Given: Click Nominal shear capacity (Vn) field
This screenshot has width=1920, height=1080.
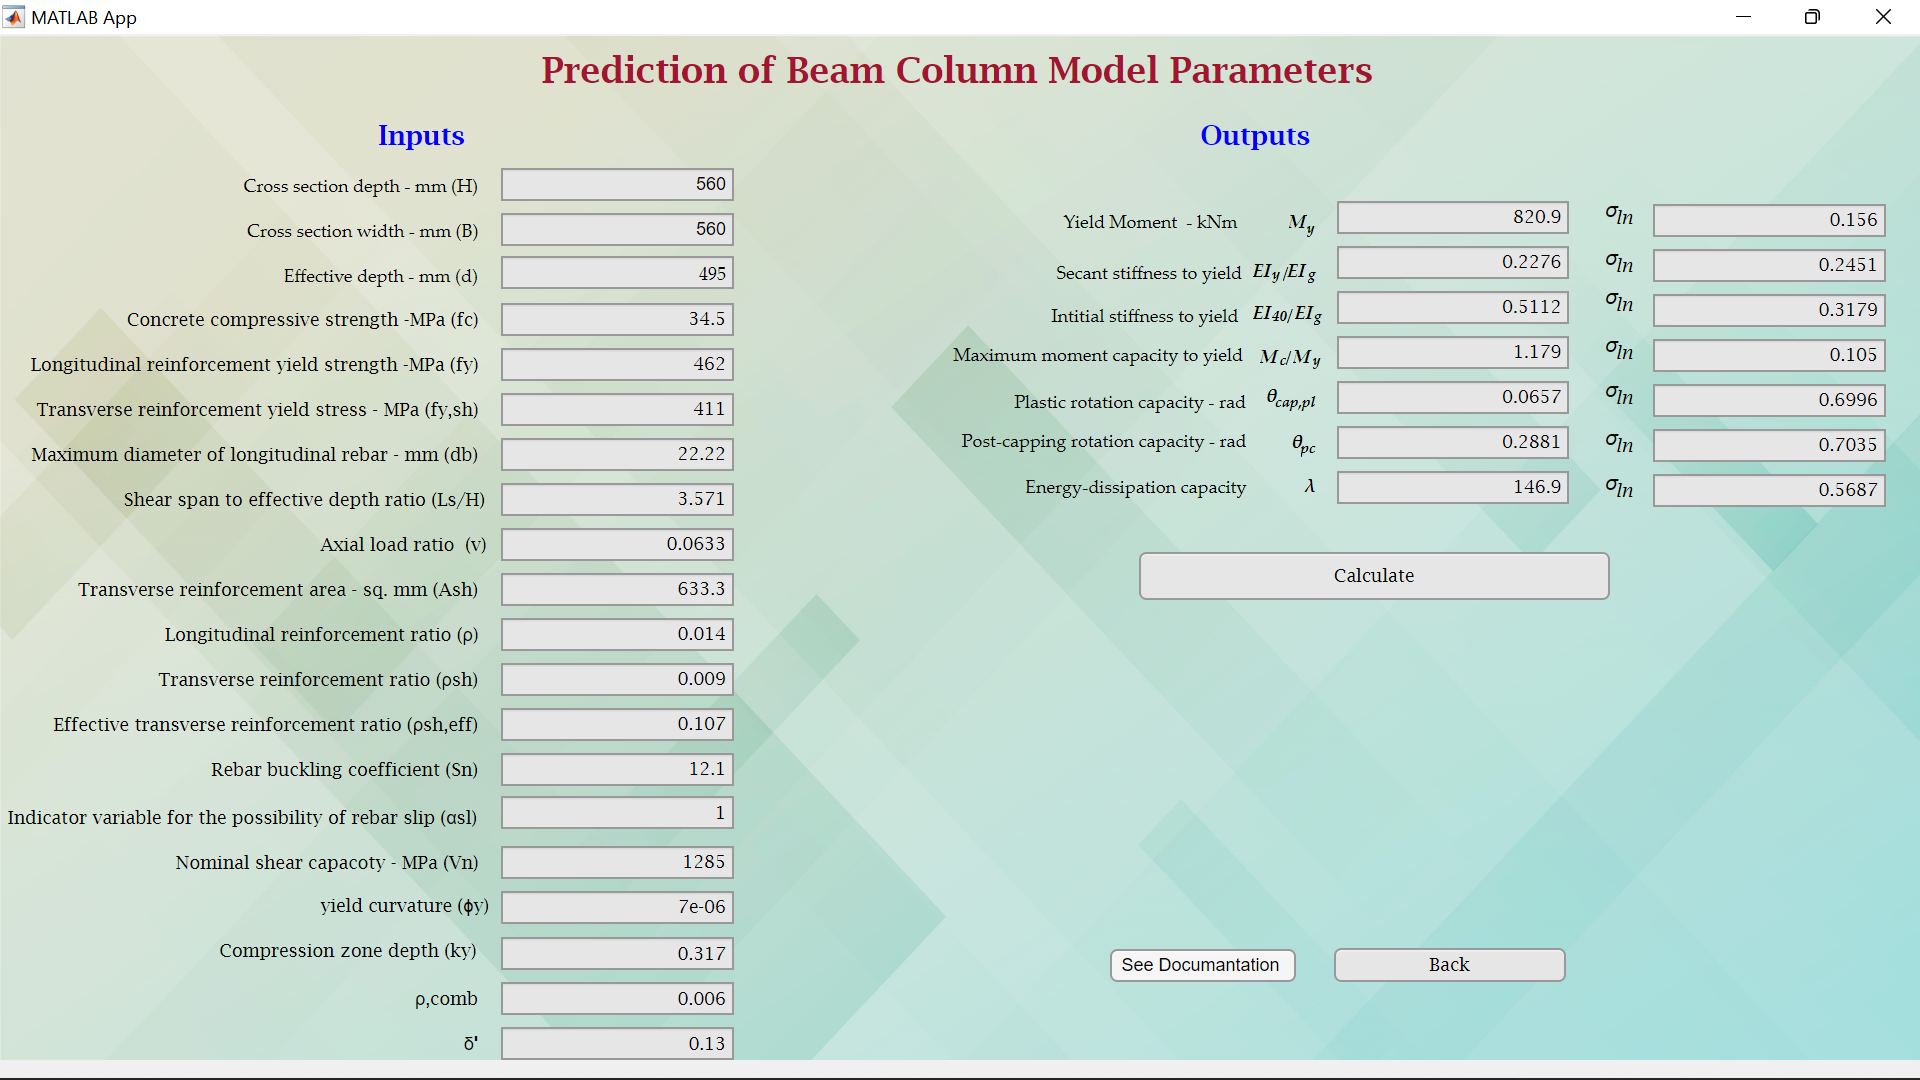Looking at the screenshot, I should [x=617, y=863].
